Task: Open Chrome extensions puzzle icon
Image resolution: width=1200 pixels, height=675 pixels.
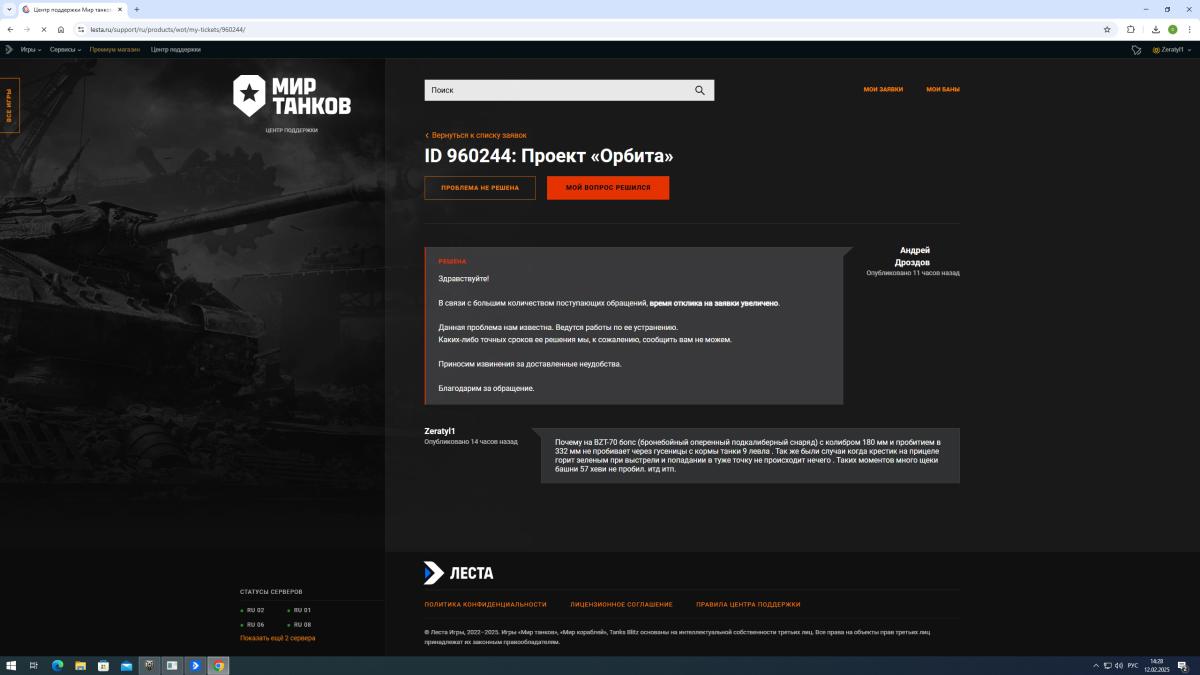Action: (1131, 29)
